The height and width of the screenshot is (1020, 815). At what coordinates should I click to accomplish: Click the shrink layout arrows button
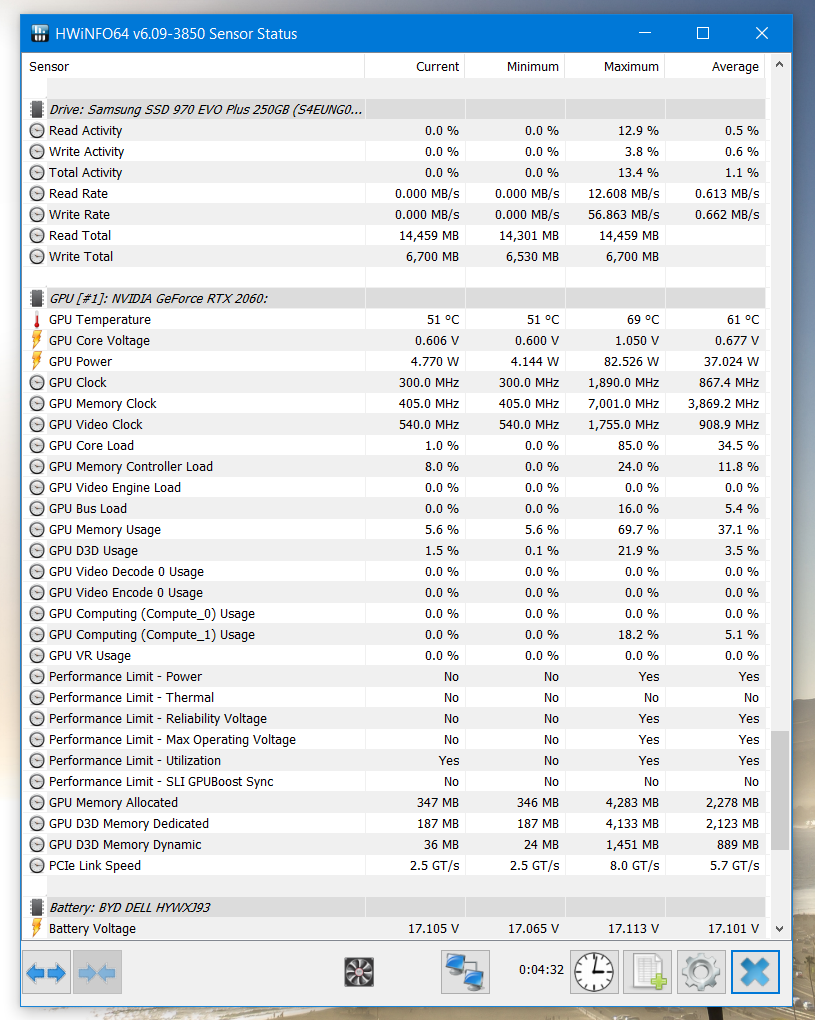[97, 972]
